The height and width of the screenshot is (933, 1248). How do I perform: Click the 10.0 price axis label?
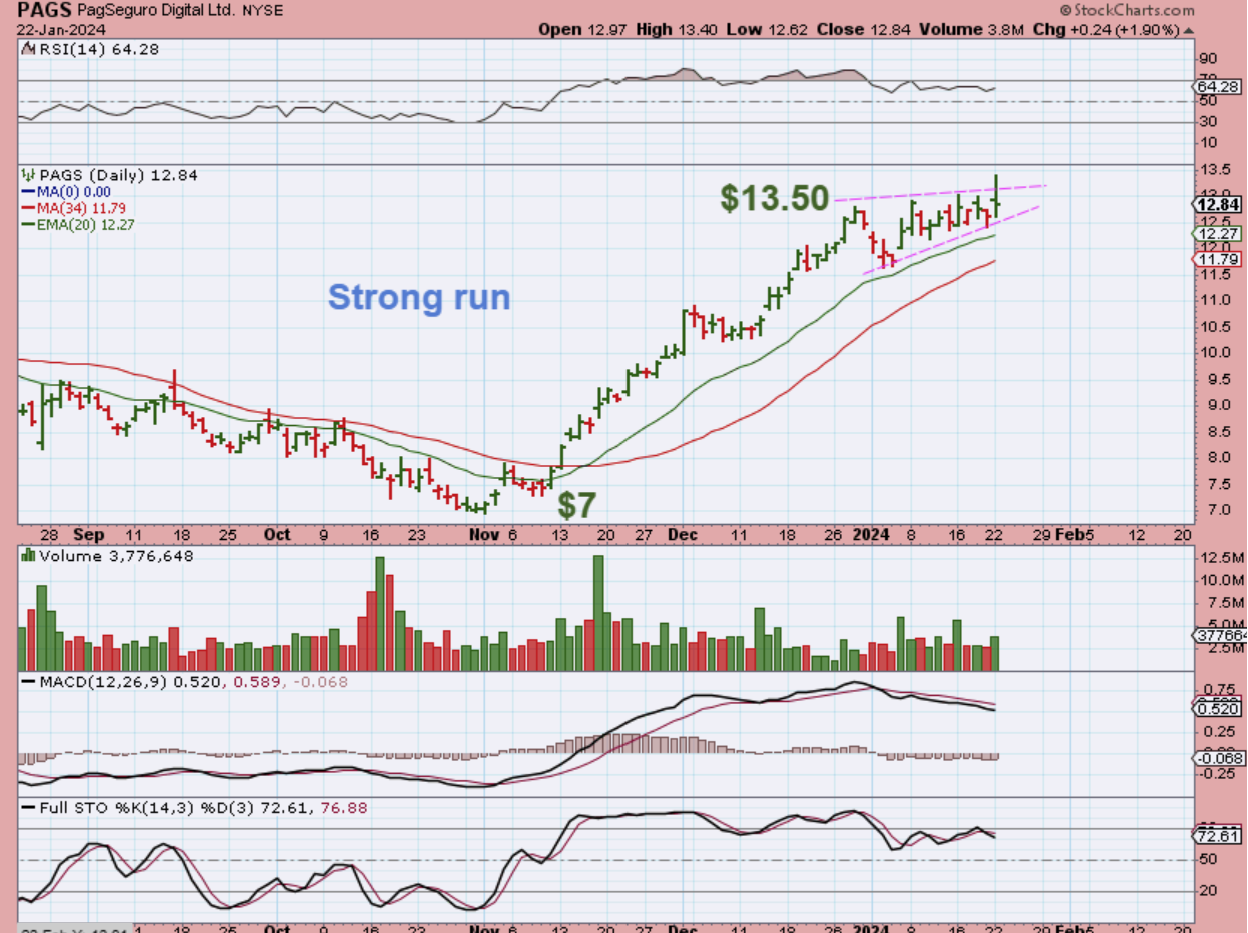coord(1216,352)
